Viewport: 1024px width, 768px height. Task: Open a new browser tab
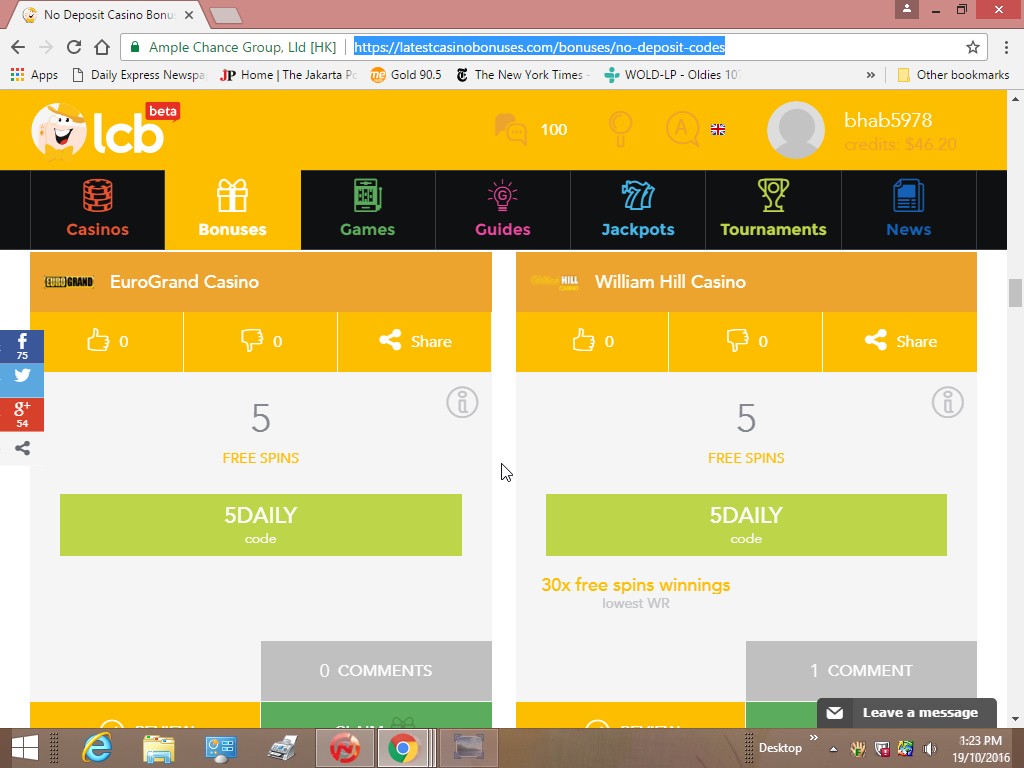(226, 16)
